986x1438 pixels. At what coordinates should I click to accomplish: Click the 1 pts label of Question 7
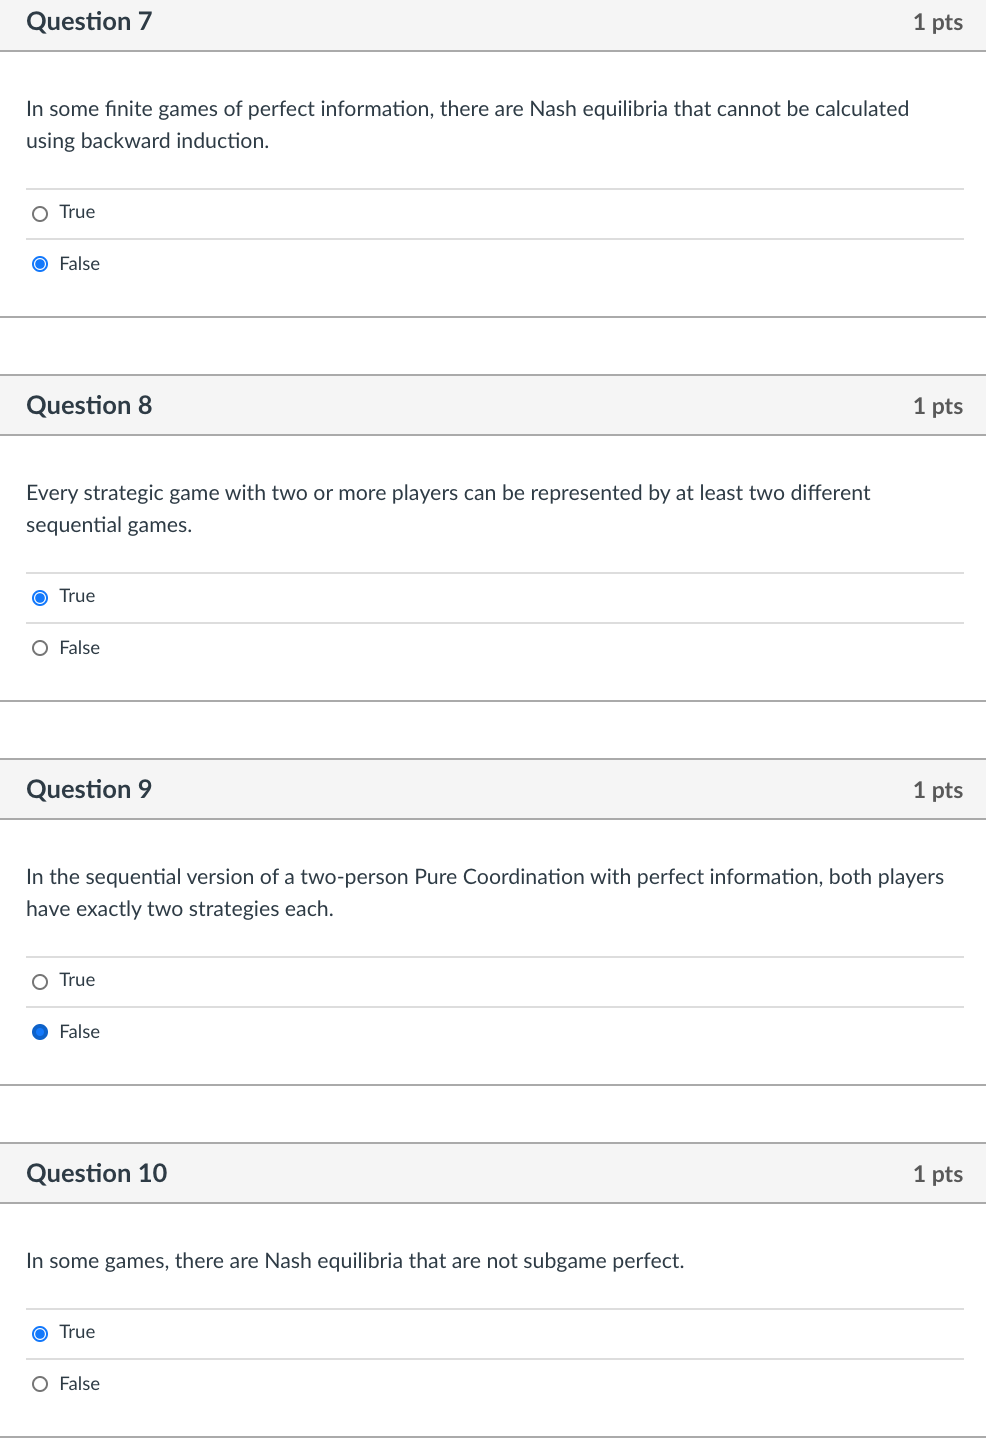(x=937, y=23)
